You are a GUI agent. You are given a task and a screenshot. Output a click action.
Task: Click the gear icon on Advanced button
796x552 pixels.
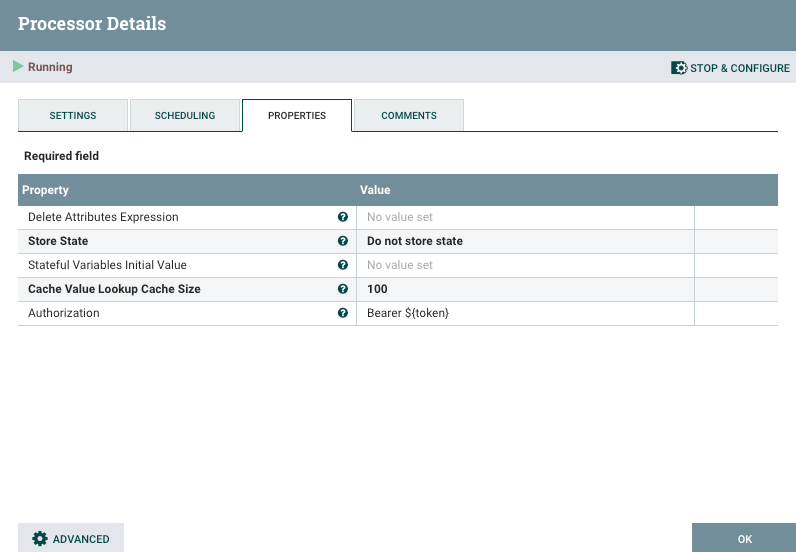point(40,538)
